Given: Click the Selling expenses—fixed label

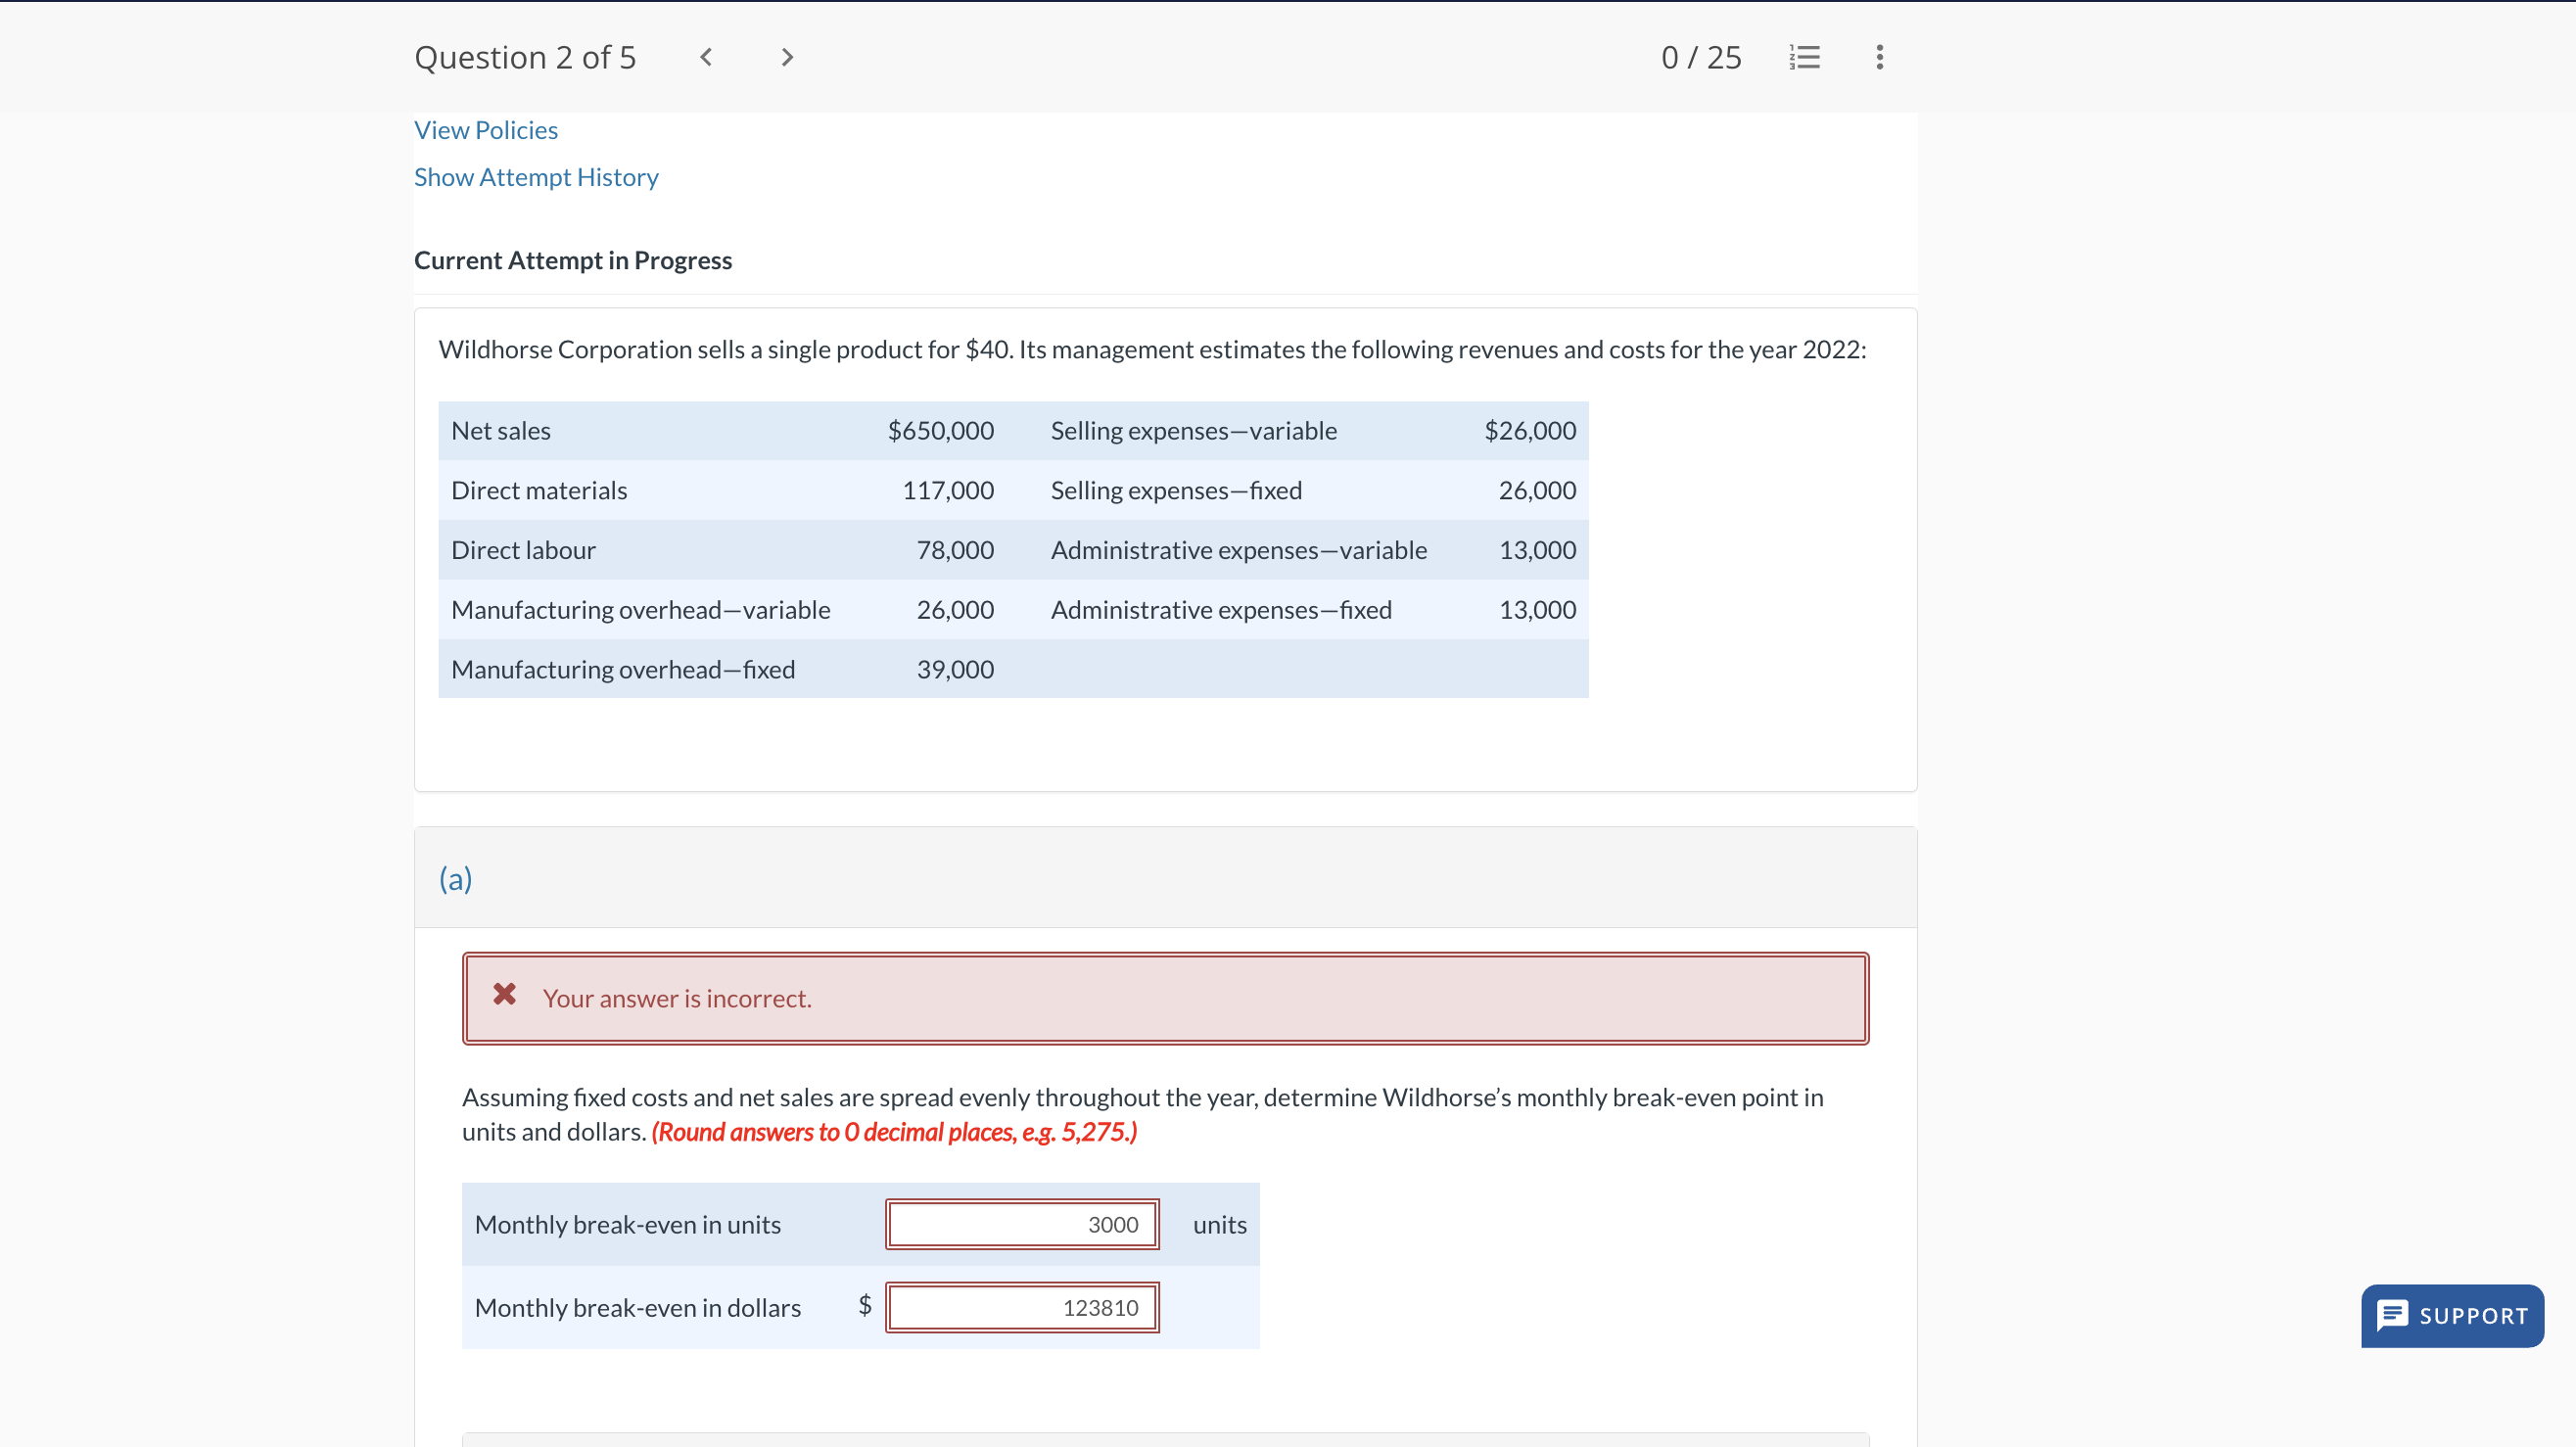Looking at the screenshot, I should [x=1176, y=490].
